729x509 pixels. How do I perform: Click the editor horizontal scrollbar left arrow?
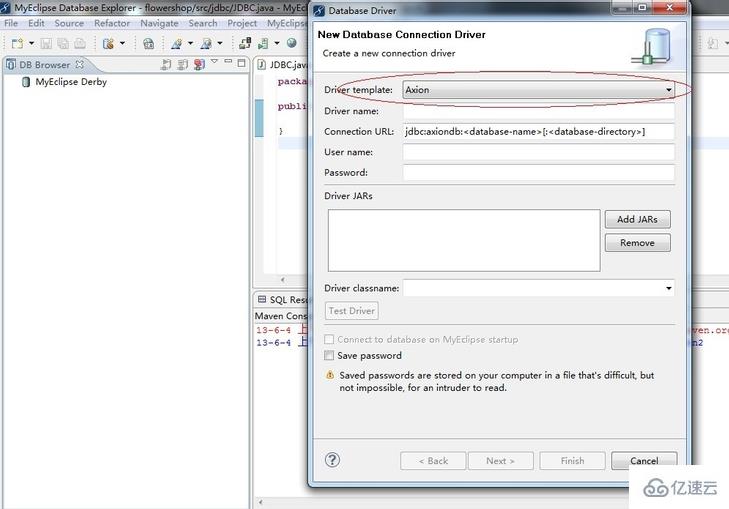point(282,280)
